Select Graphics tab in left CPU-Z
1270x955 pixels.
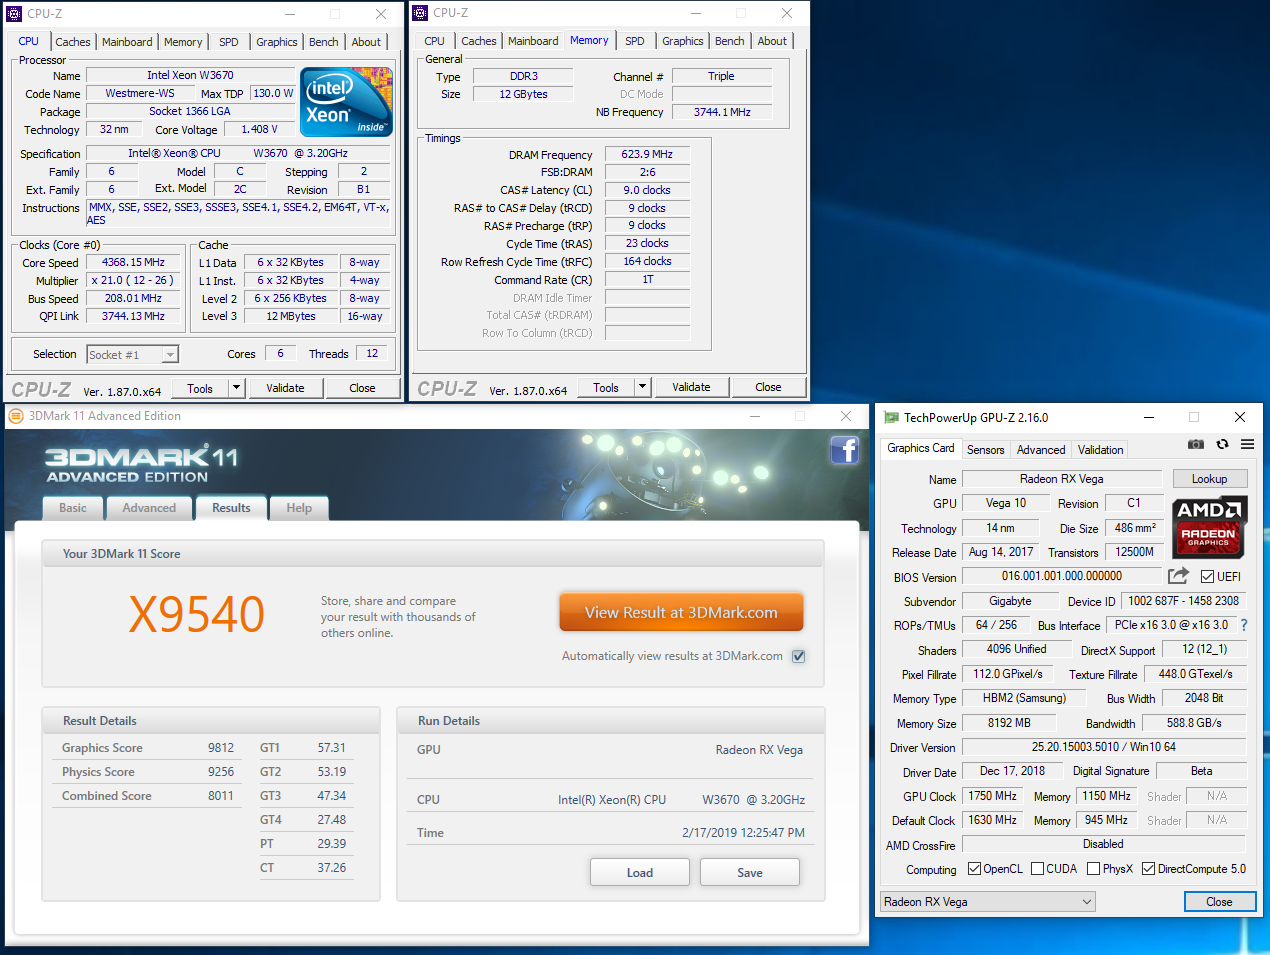[x=277, y=42]
